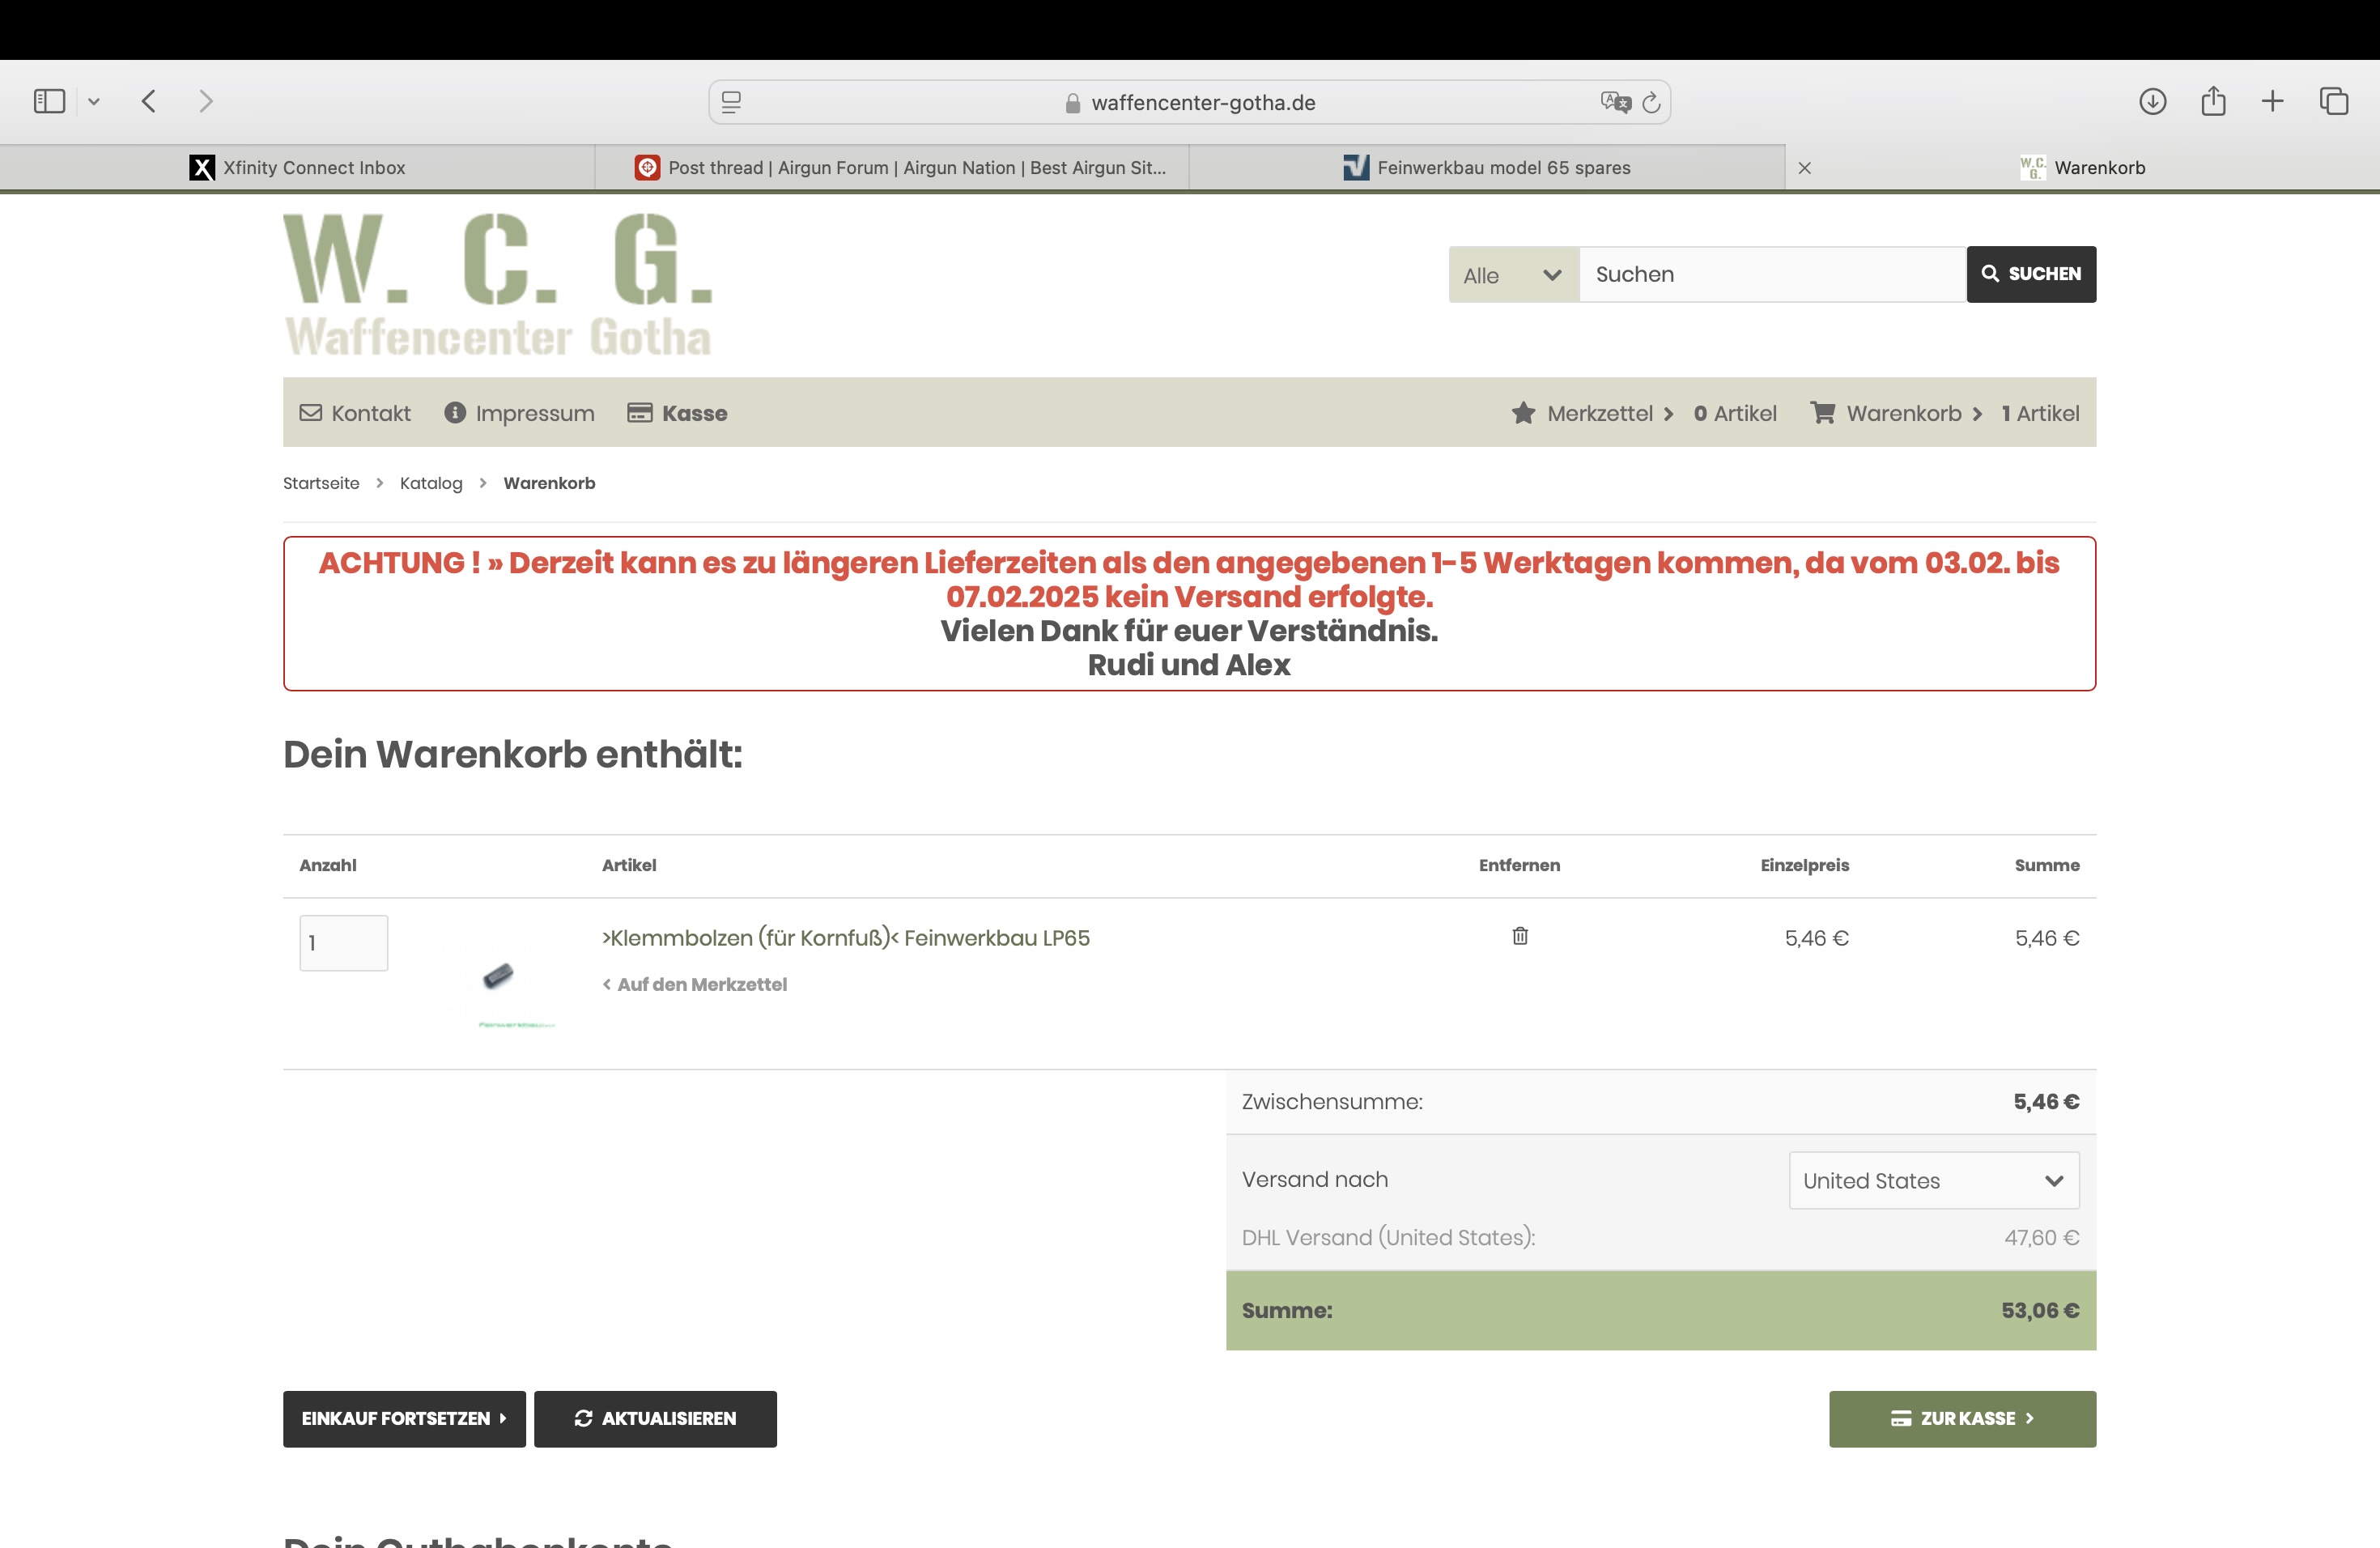Viewport: 2380px width, 1548px height.
Task: Click ZUR KASSE checkout button
Action: coord(1962,1418)
